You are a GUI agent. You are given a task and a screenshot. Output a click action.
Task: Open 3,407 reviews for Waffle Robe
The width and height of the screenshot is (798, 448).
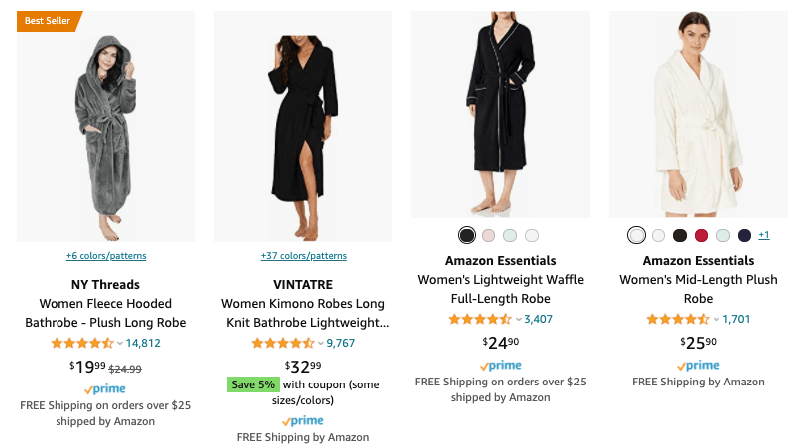click(x=538, y=320)
